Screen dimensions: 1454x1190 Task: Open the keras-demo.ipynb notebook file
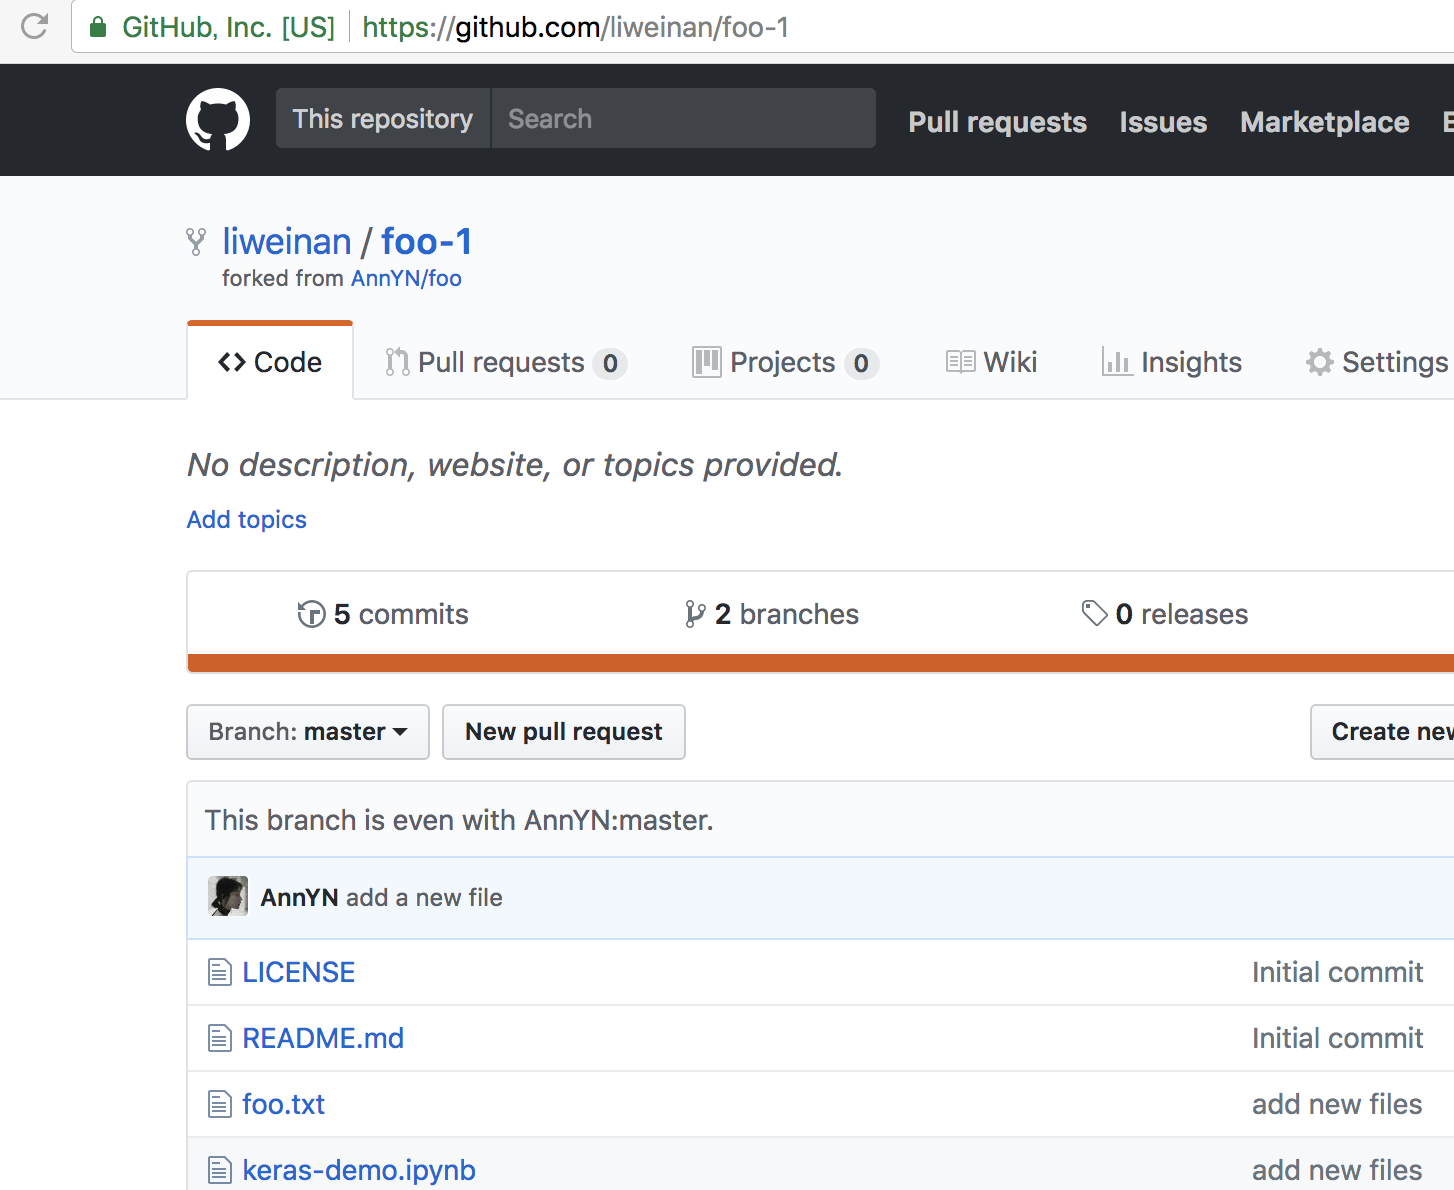click(x=359, y=1170)
